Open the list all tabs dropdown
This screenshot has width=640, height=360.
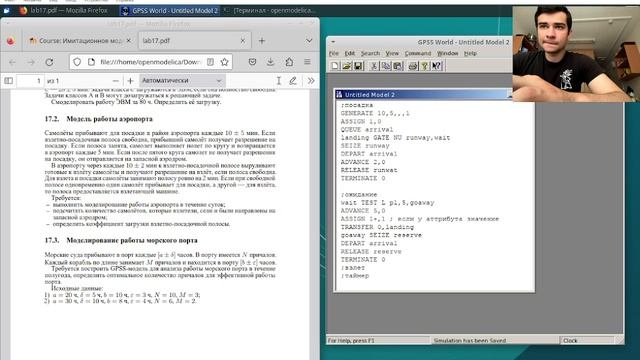[309, 41]
